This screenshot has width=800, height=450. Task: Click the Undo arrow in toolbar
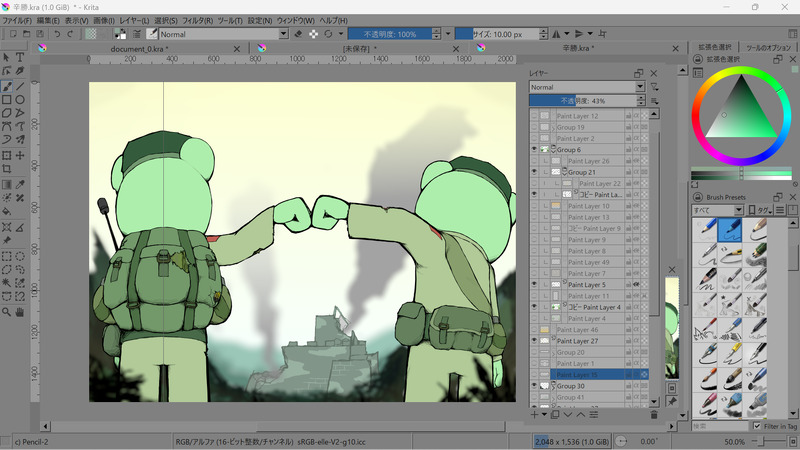click(57, 34)
